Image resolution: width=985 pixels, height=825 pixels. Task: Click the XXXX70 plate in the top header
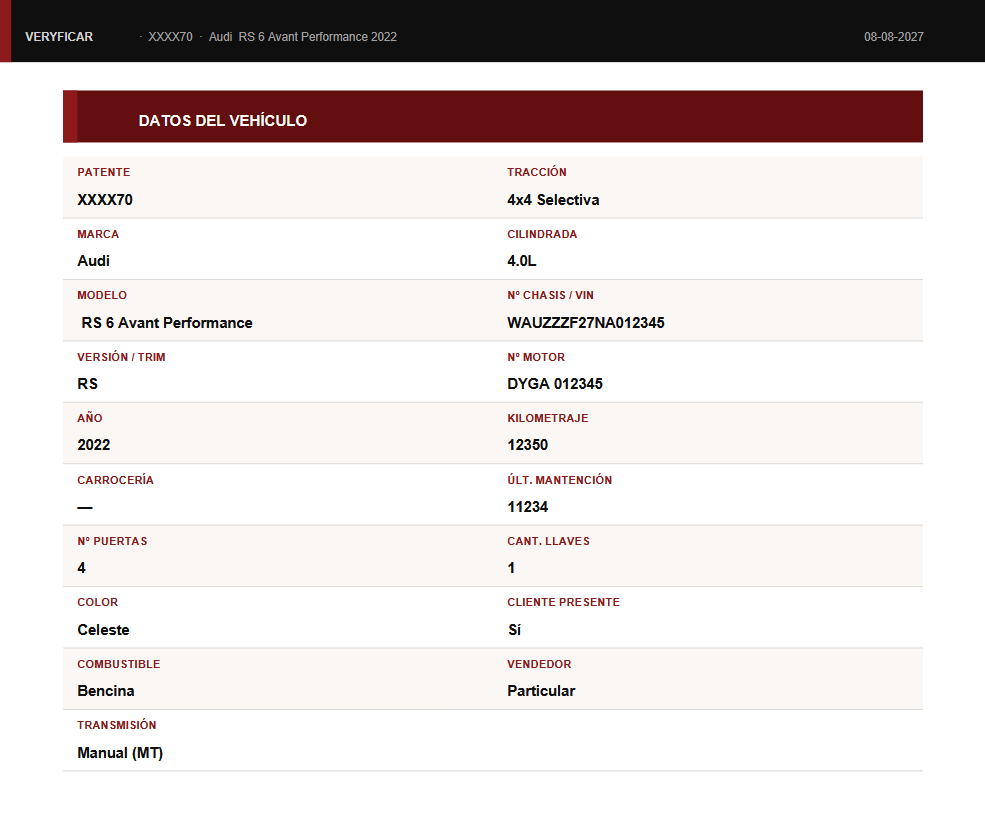click(x=170, y=37)
